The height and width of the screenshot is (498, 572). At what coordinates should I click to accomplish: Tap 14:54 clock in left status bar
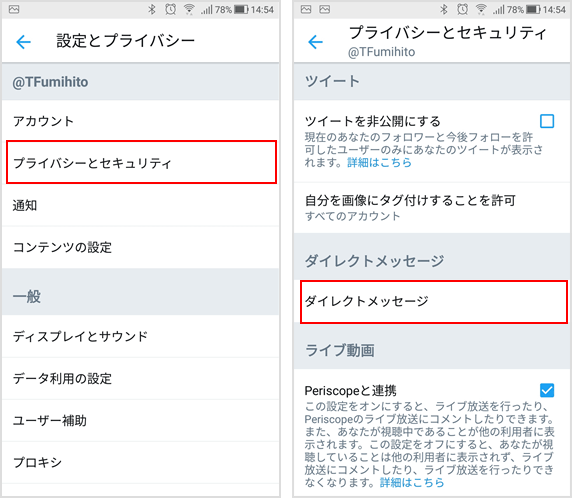262,9
